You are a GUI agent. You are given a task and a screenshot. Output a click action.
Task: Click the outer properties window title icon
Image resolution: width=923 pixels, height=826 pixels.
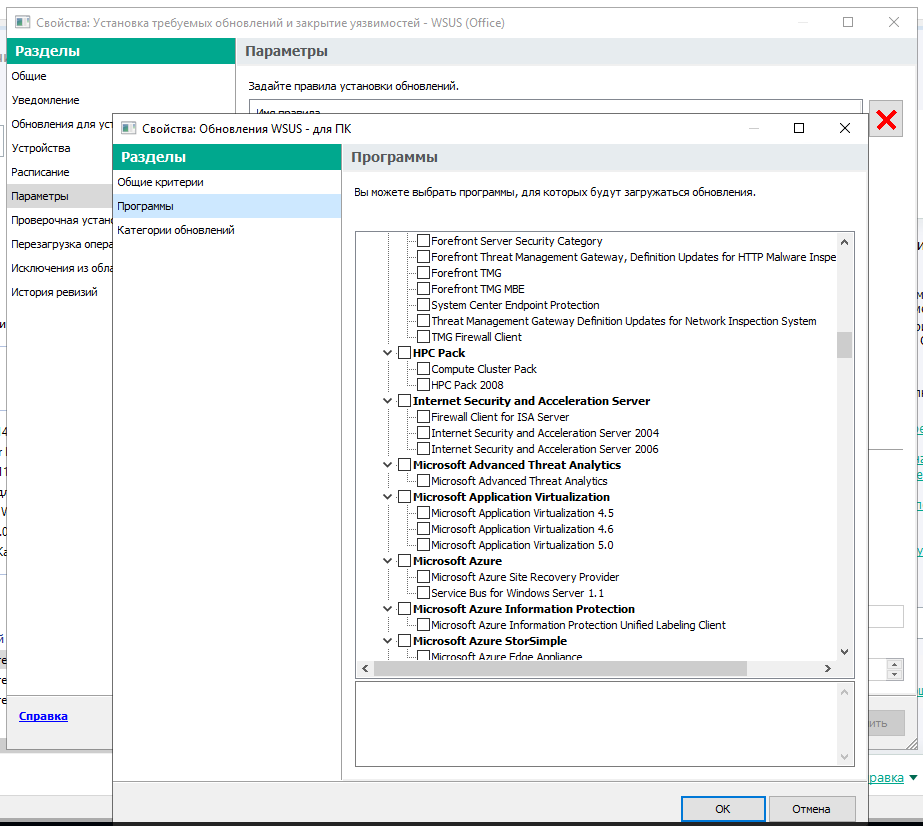[22, 22]
